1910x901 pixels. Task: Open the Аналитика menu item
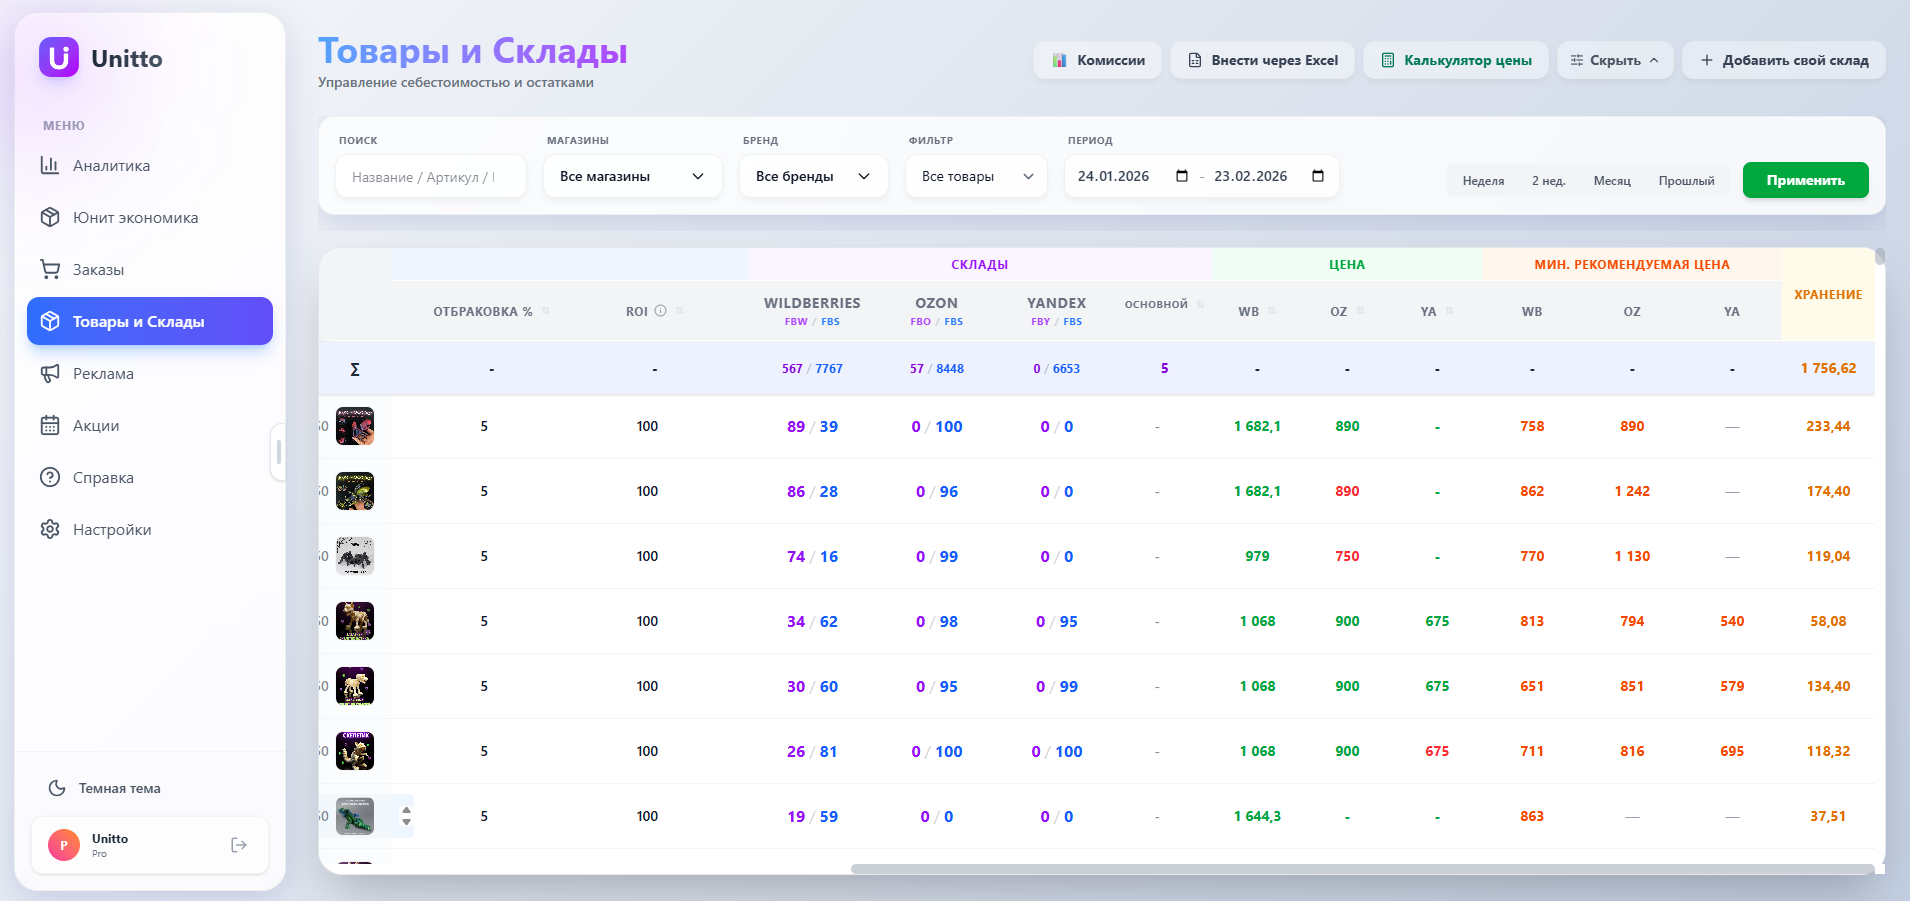pyautogui.click(x=51, y=165)
